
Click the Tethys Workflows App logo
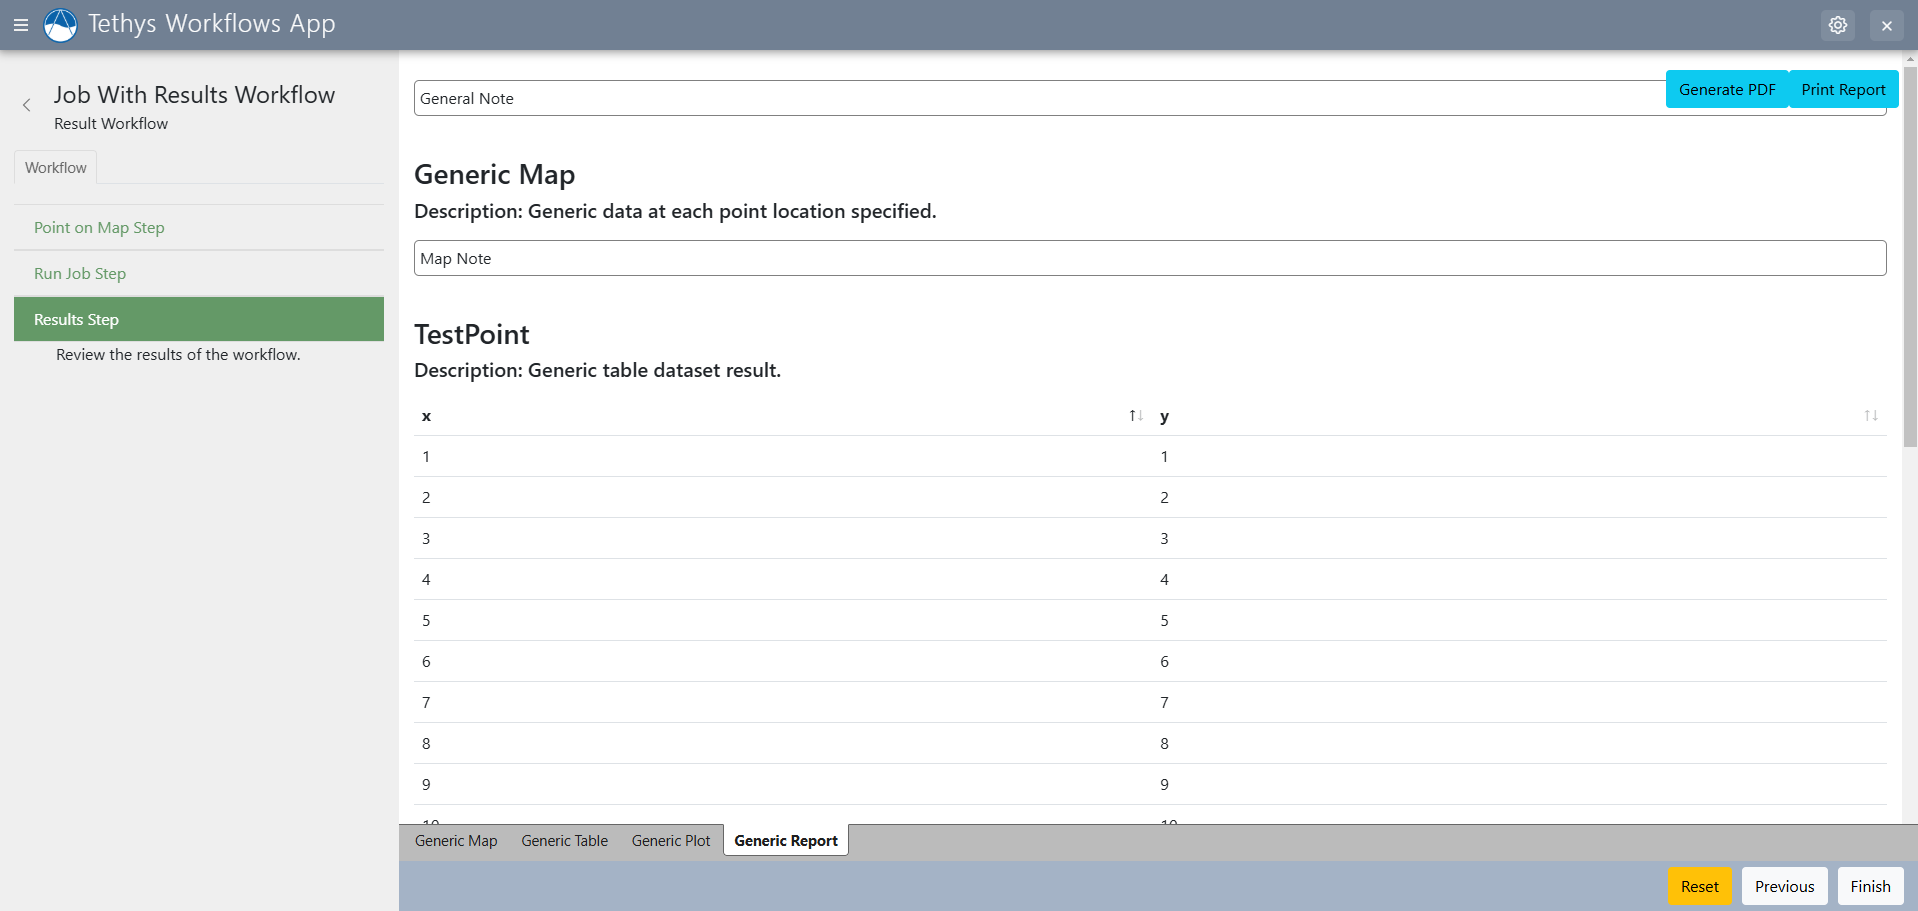pyautogui.click(x=60, y=24)
